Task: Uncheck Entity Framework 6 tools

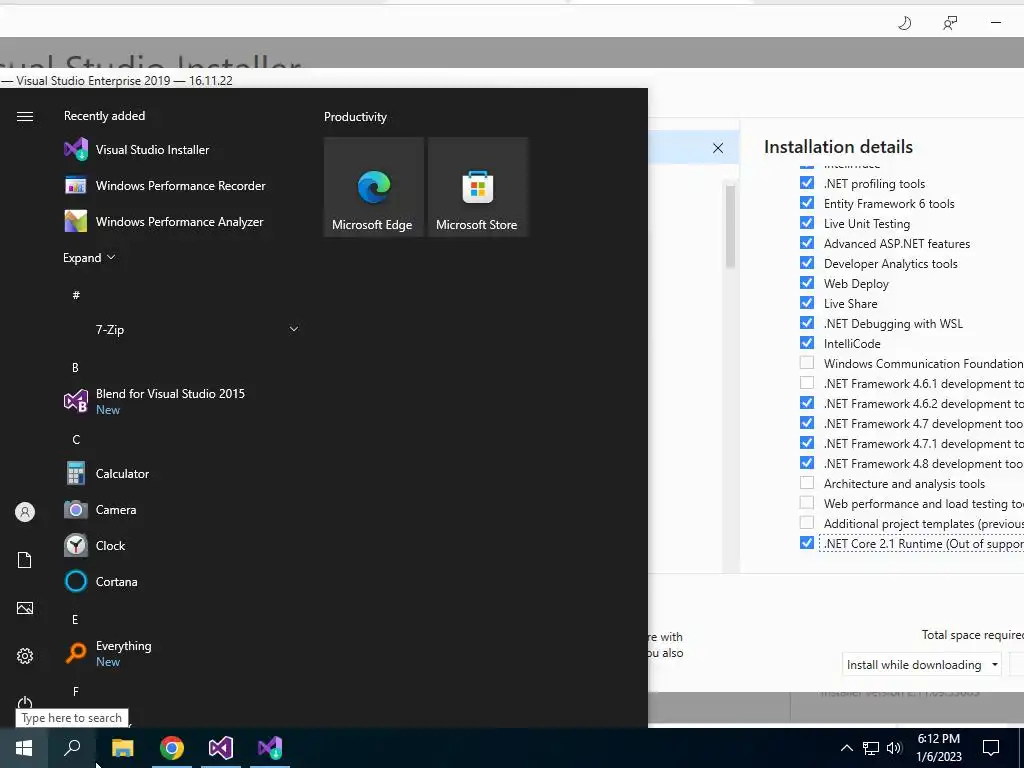Action: pyautogui.click(x=807, y=203)
